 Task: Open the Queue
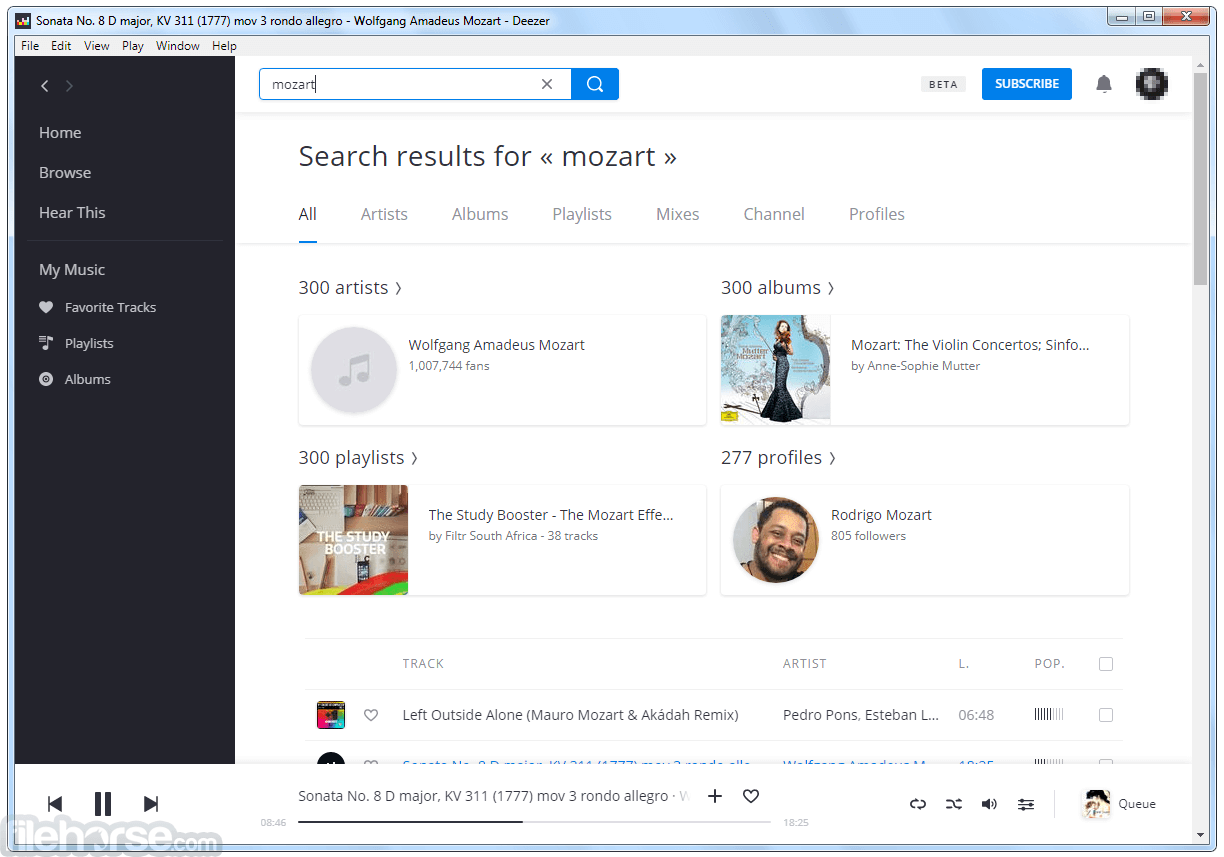pos(1119,804)
